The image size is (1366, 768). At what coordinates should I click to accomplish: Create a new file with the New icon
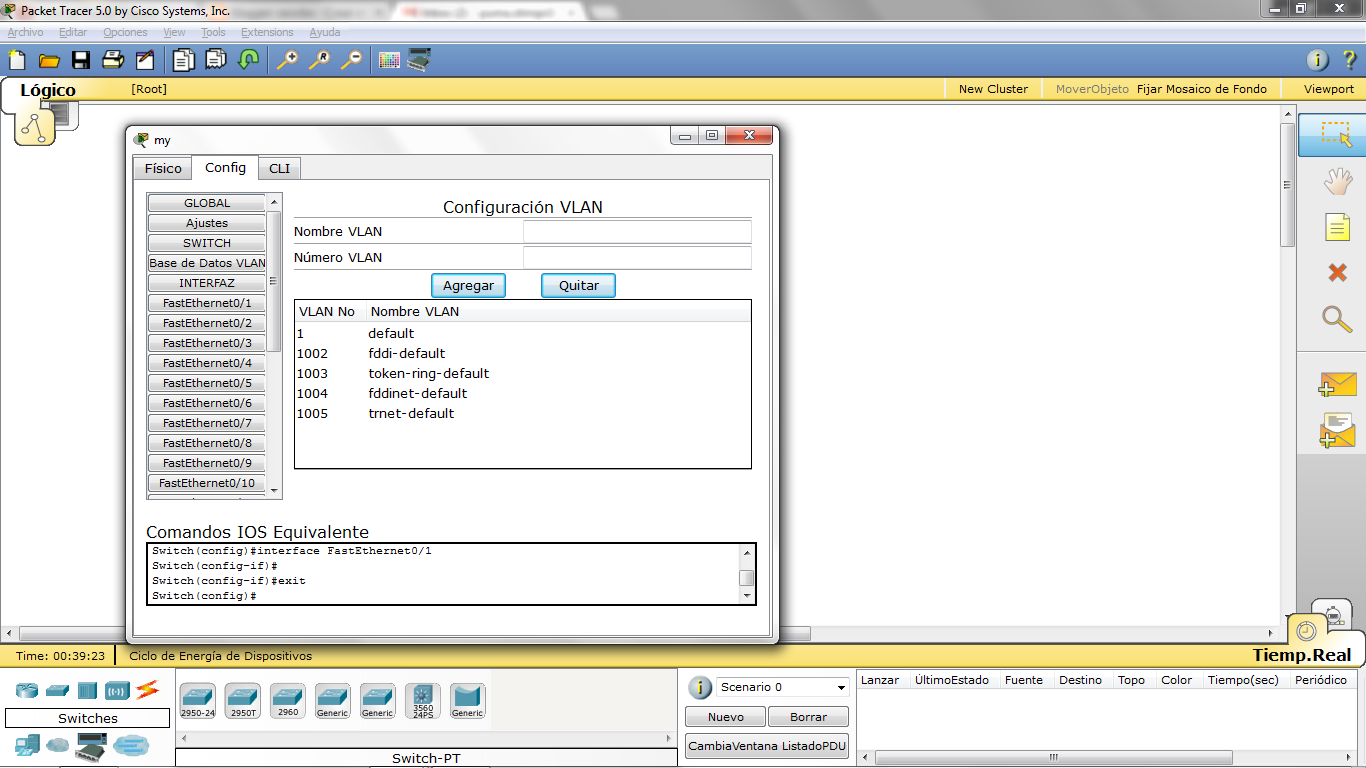point(17,60)
